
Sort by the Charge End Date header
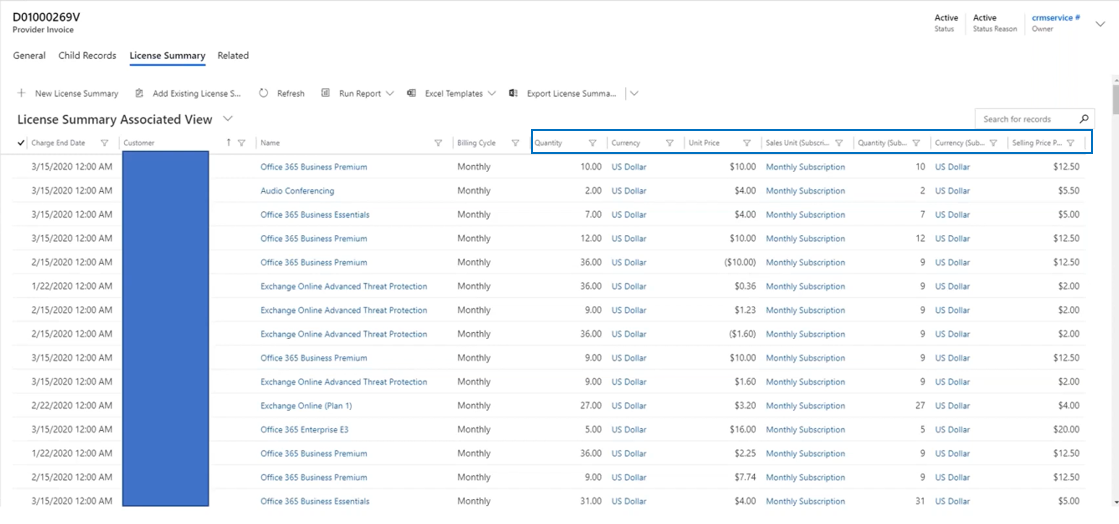point(58,143)
